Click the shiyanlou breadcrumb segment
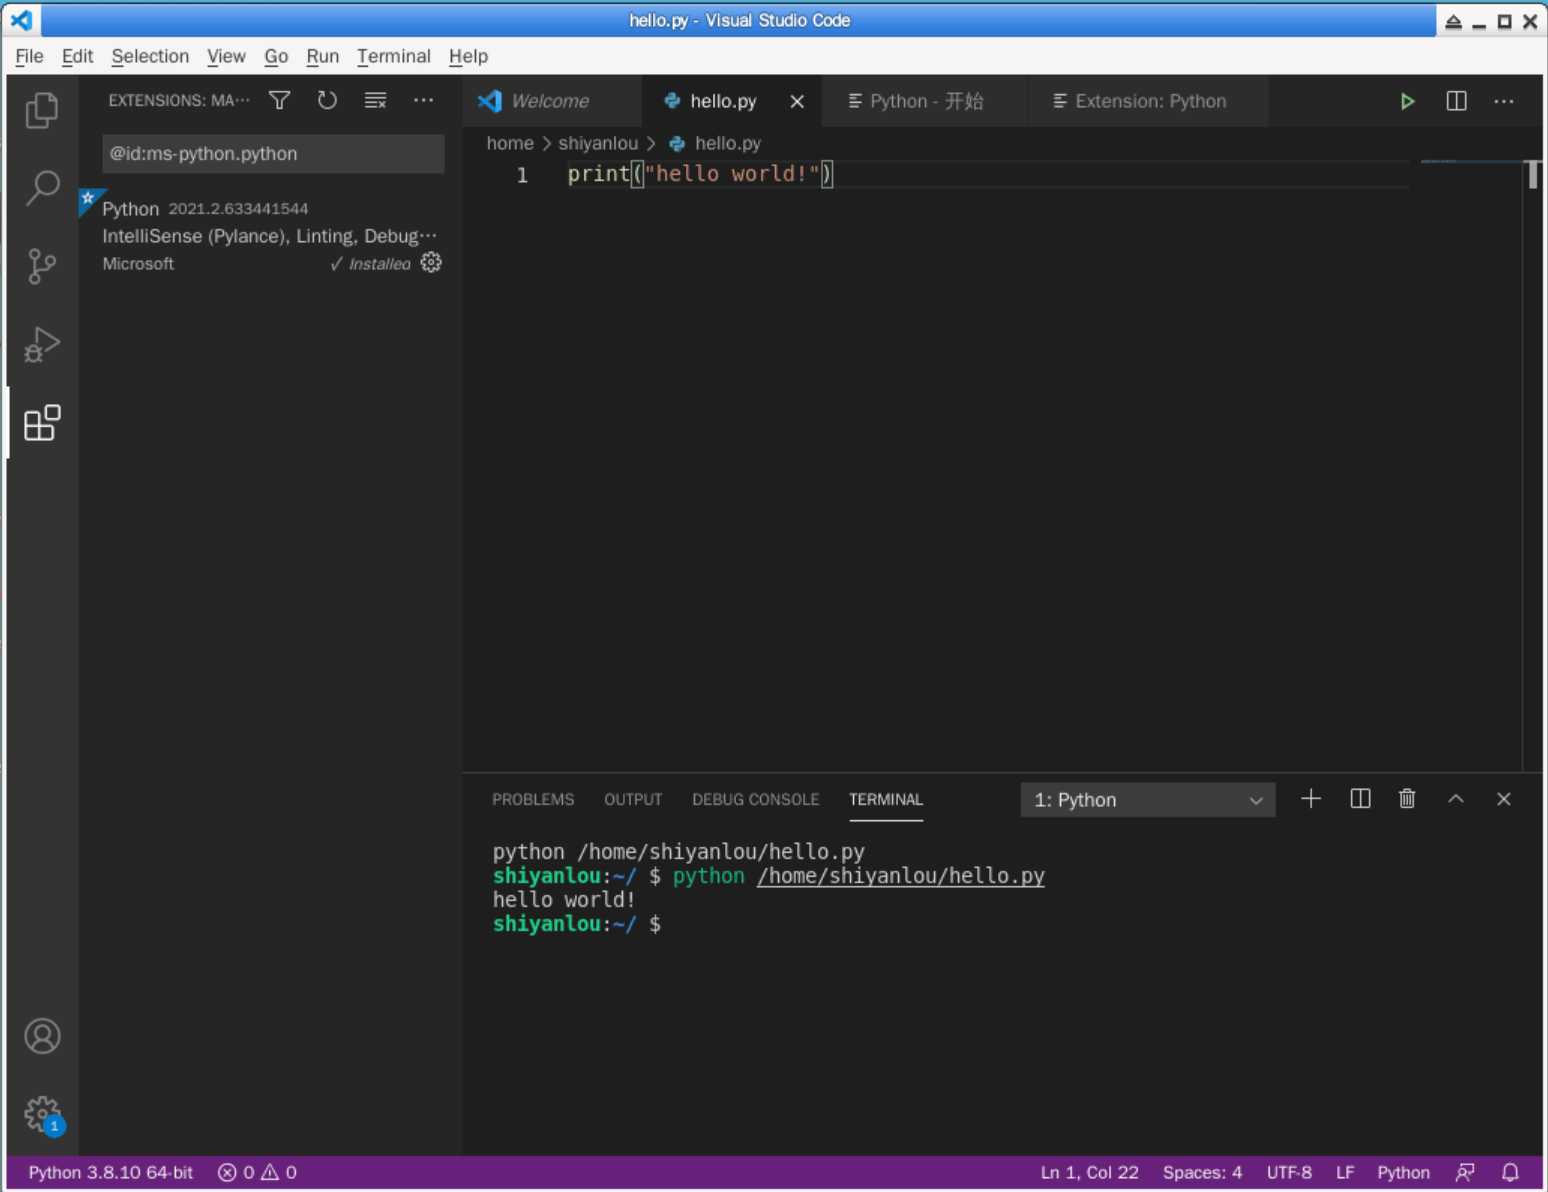The image size is (1548, 1192). (598, 143)
